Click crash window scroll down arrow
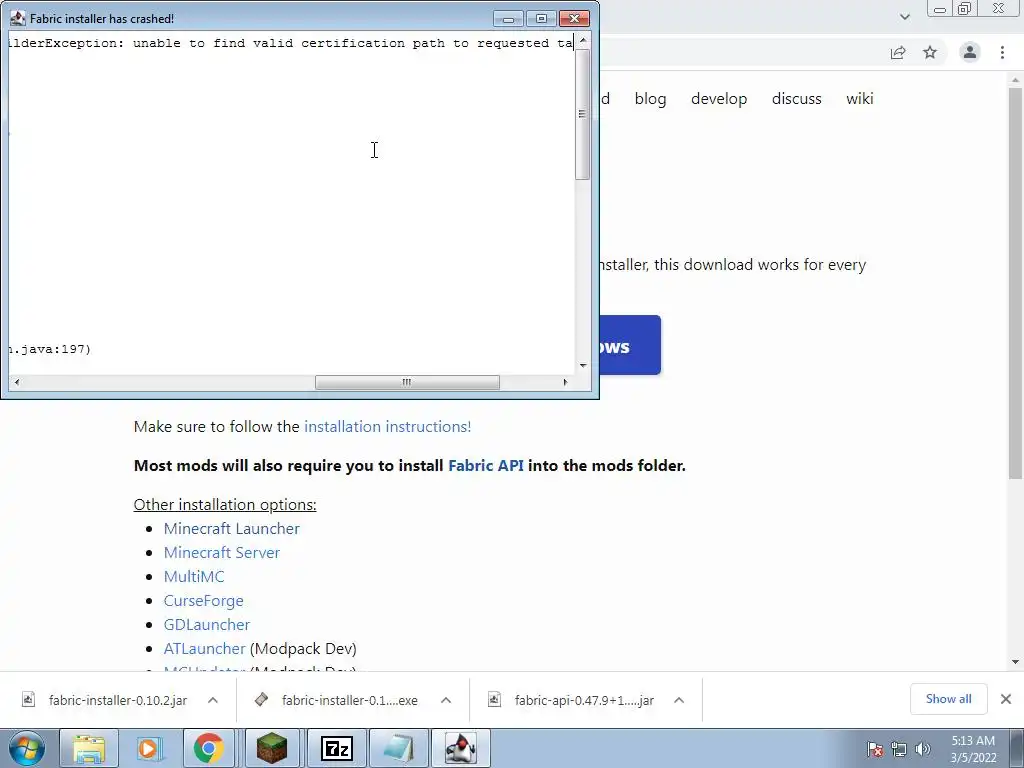The height and width of the screenshot is (768, 1024). (583, 366)
